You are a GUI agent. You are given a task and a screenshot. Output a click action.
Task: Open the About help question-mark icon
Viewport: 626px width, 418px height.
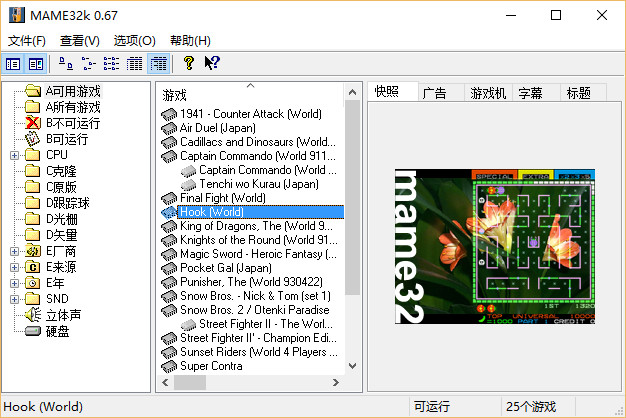[x=189, y=63]
